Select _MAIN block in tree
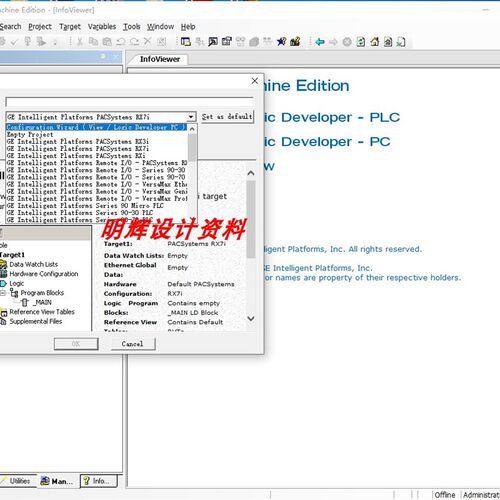The height and width of the screenshot is (500, 500). pos(43,302)
